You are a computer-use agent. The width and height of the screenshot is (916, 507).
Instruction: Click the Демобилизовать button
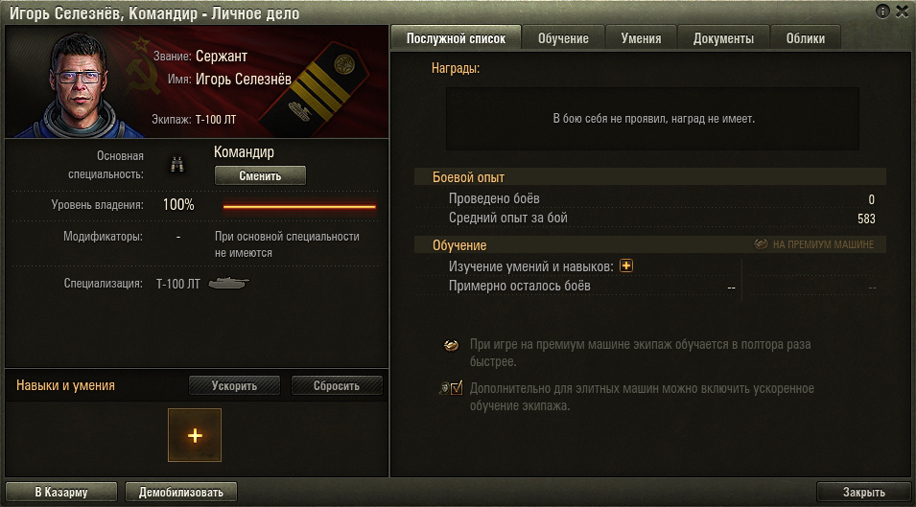pos(181,492)
